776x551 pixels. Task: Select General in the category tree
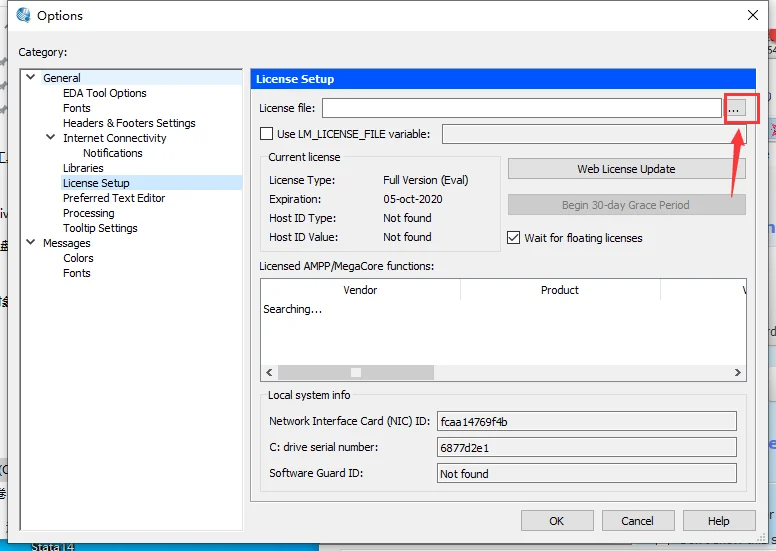pos(62,78)
